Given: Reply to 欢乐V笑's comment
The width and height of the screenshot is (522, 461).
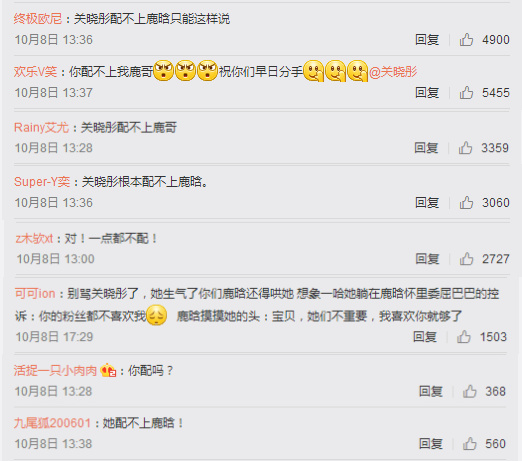Looking at the screenshot, I should [427, 92].
